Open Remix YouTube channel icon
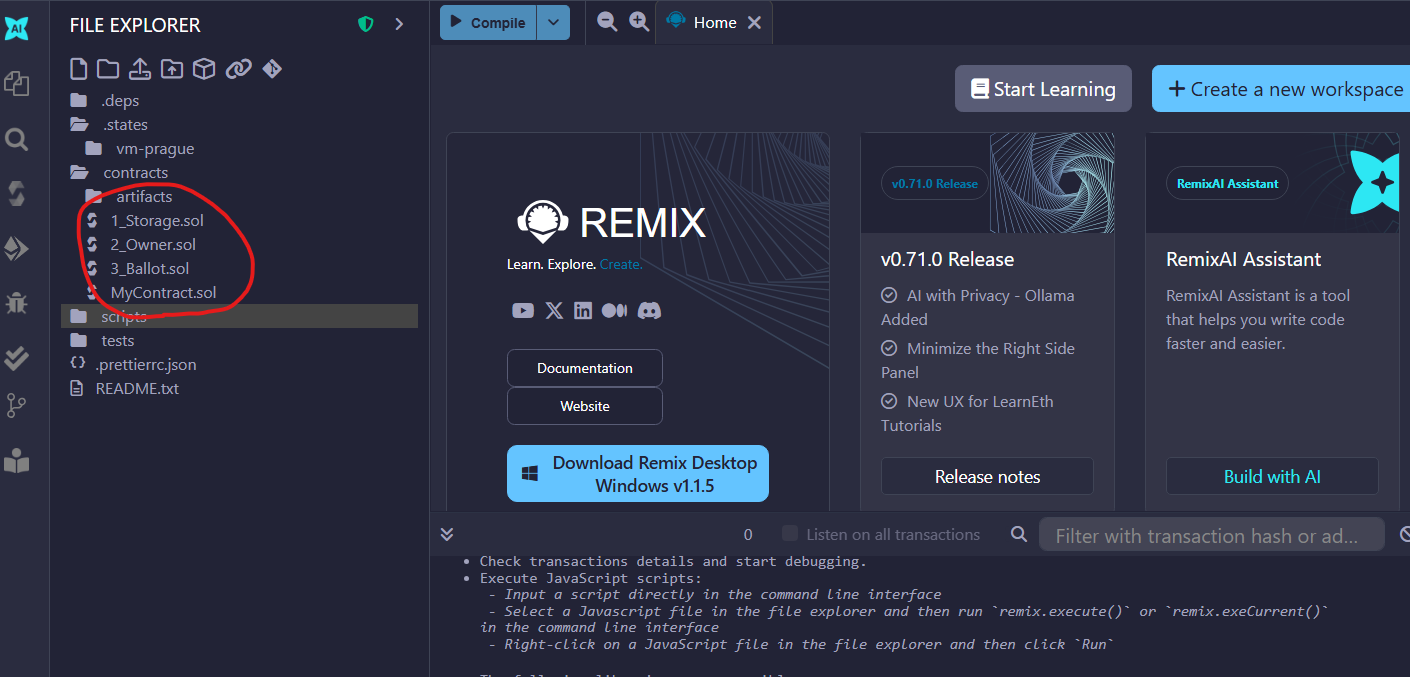 tap(523, 311)
